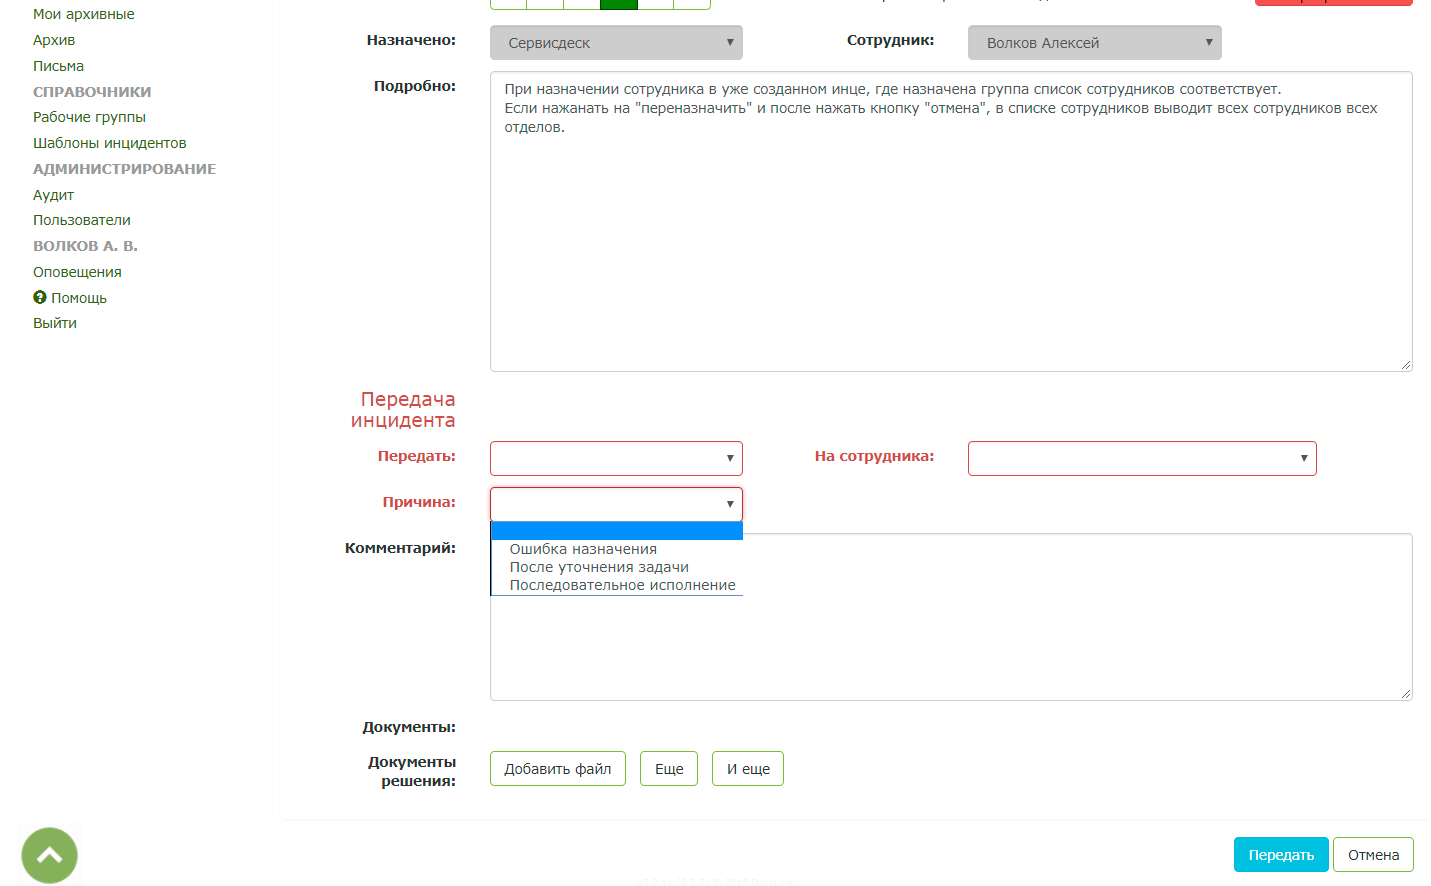The image size is (1431, 886).
Task: Open the Назначено dropdown showing Сервисдеск
Action: pyautogui.click(x=616, y=42)
